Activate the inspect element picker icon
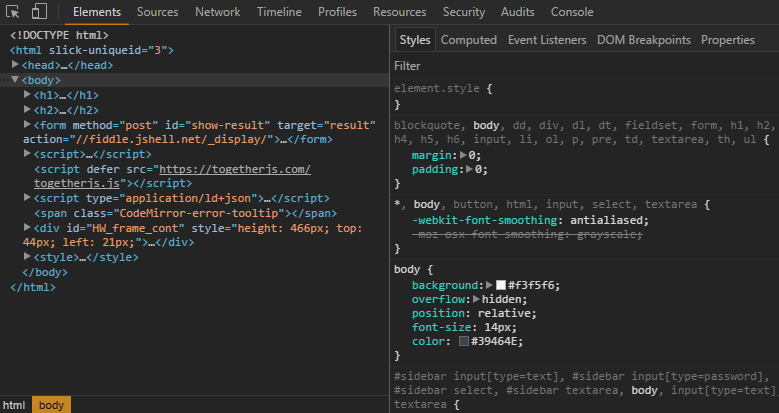This screenshot has height=413, width=779. pos(13,12)
